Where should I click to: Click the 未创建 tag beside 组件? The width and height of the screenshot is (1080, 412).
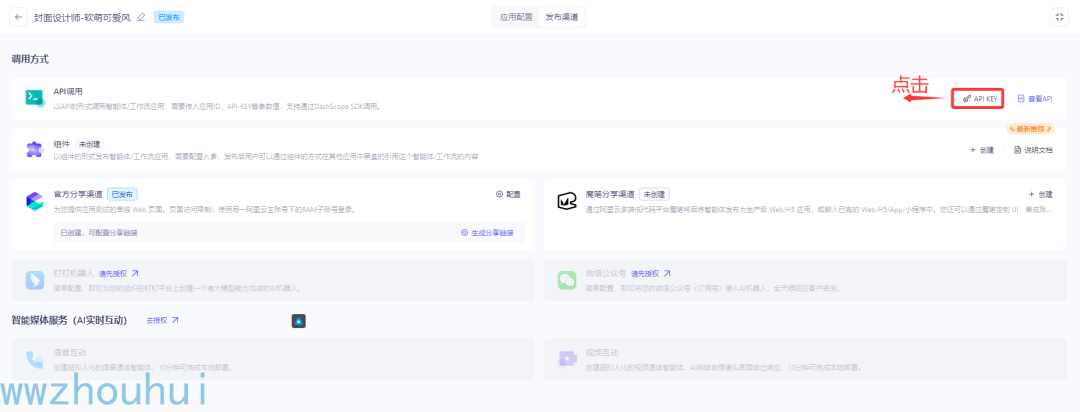click(89, 145)
